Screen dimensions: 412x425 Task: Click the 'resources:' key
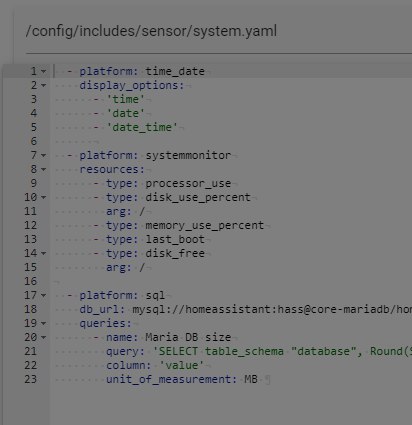coord(112,169)
